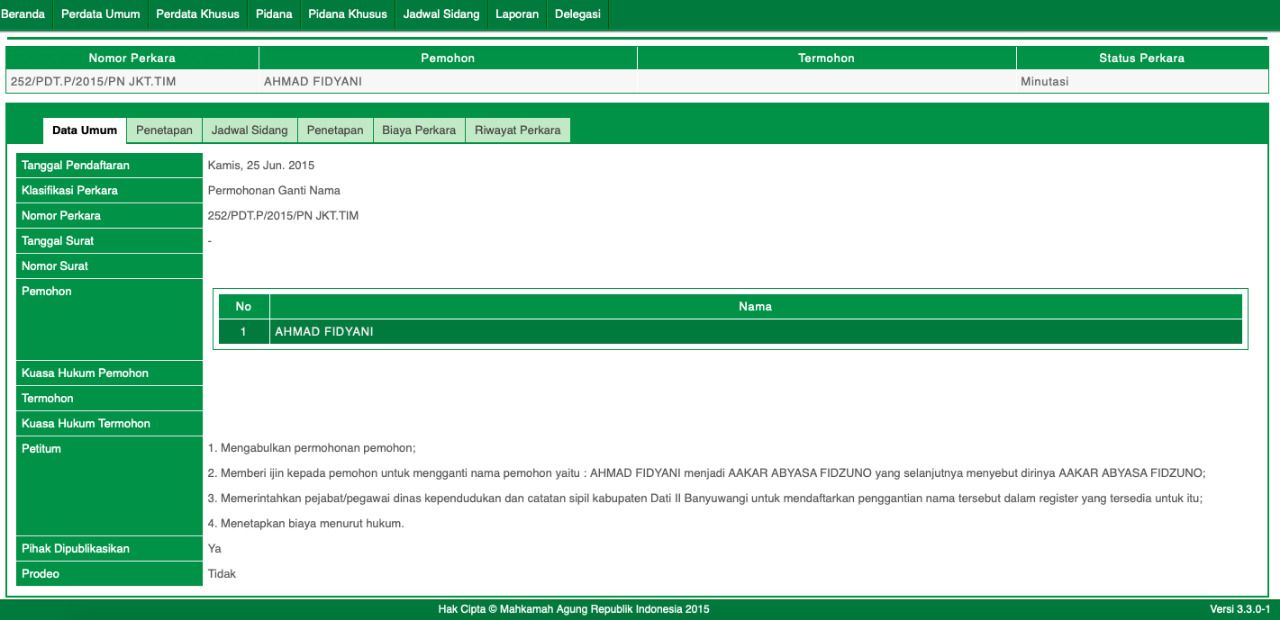1280x620 pixels.
Task: Click the Petitum label
Action: click(x=110, y=486)
